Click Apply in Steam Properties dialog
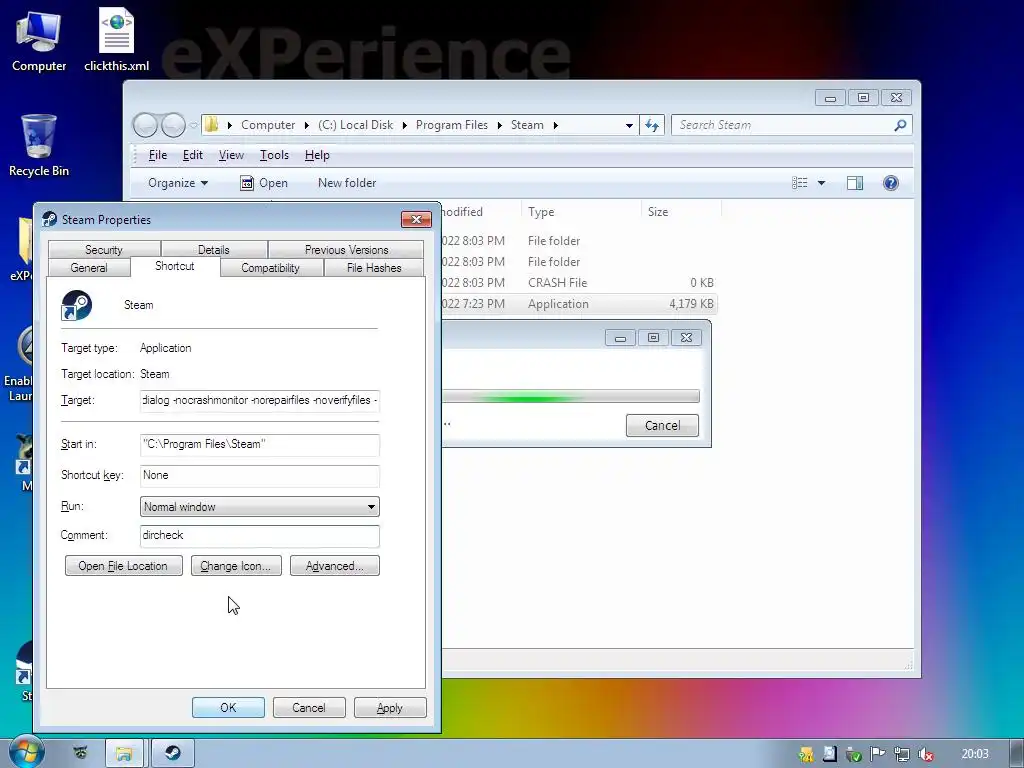Viewport: 1024px width, 768px height. 390,708
